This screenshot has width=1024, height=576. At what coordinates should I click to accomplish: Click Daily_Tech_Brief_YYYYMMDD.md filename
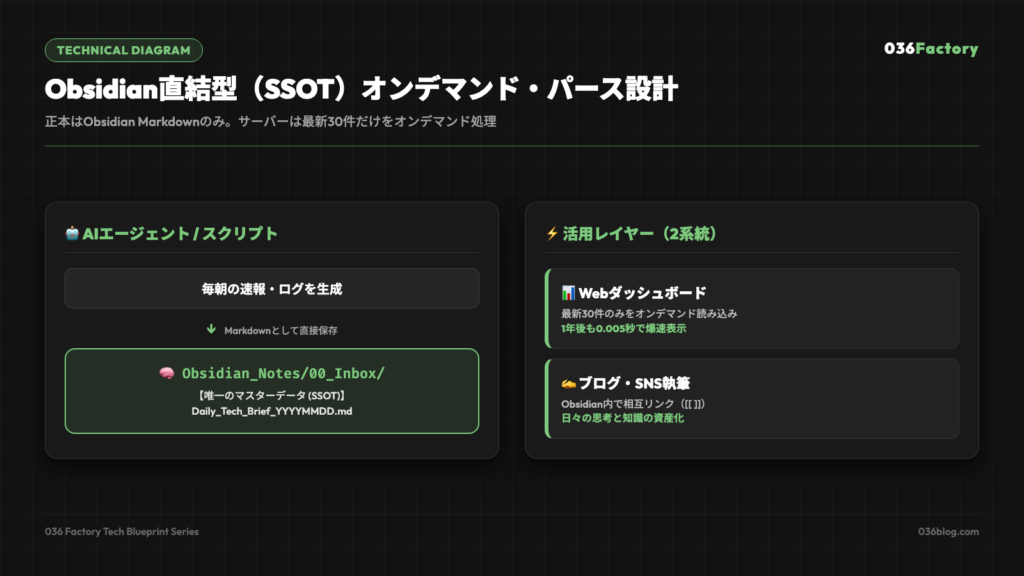click(x=272, y=411)
